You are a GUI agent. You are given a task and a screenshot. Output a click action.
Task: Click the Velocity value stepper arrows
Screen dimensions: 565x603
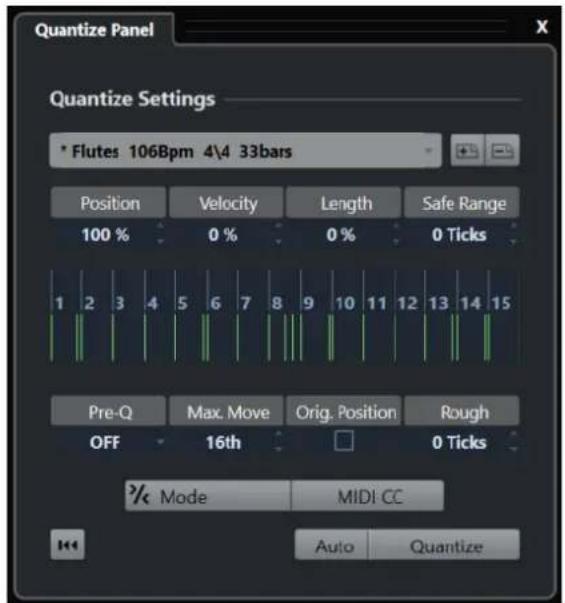click(x=278, y=233)
